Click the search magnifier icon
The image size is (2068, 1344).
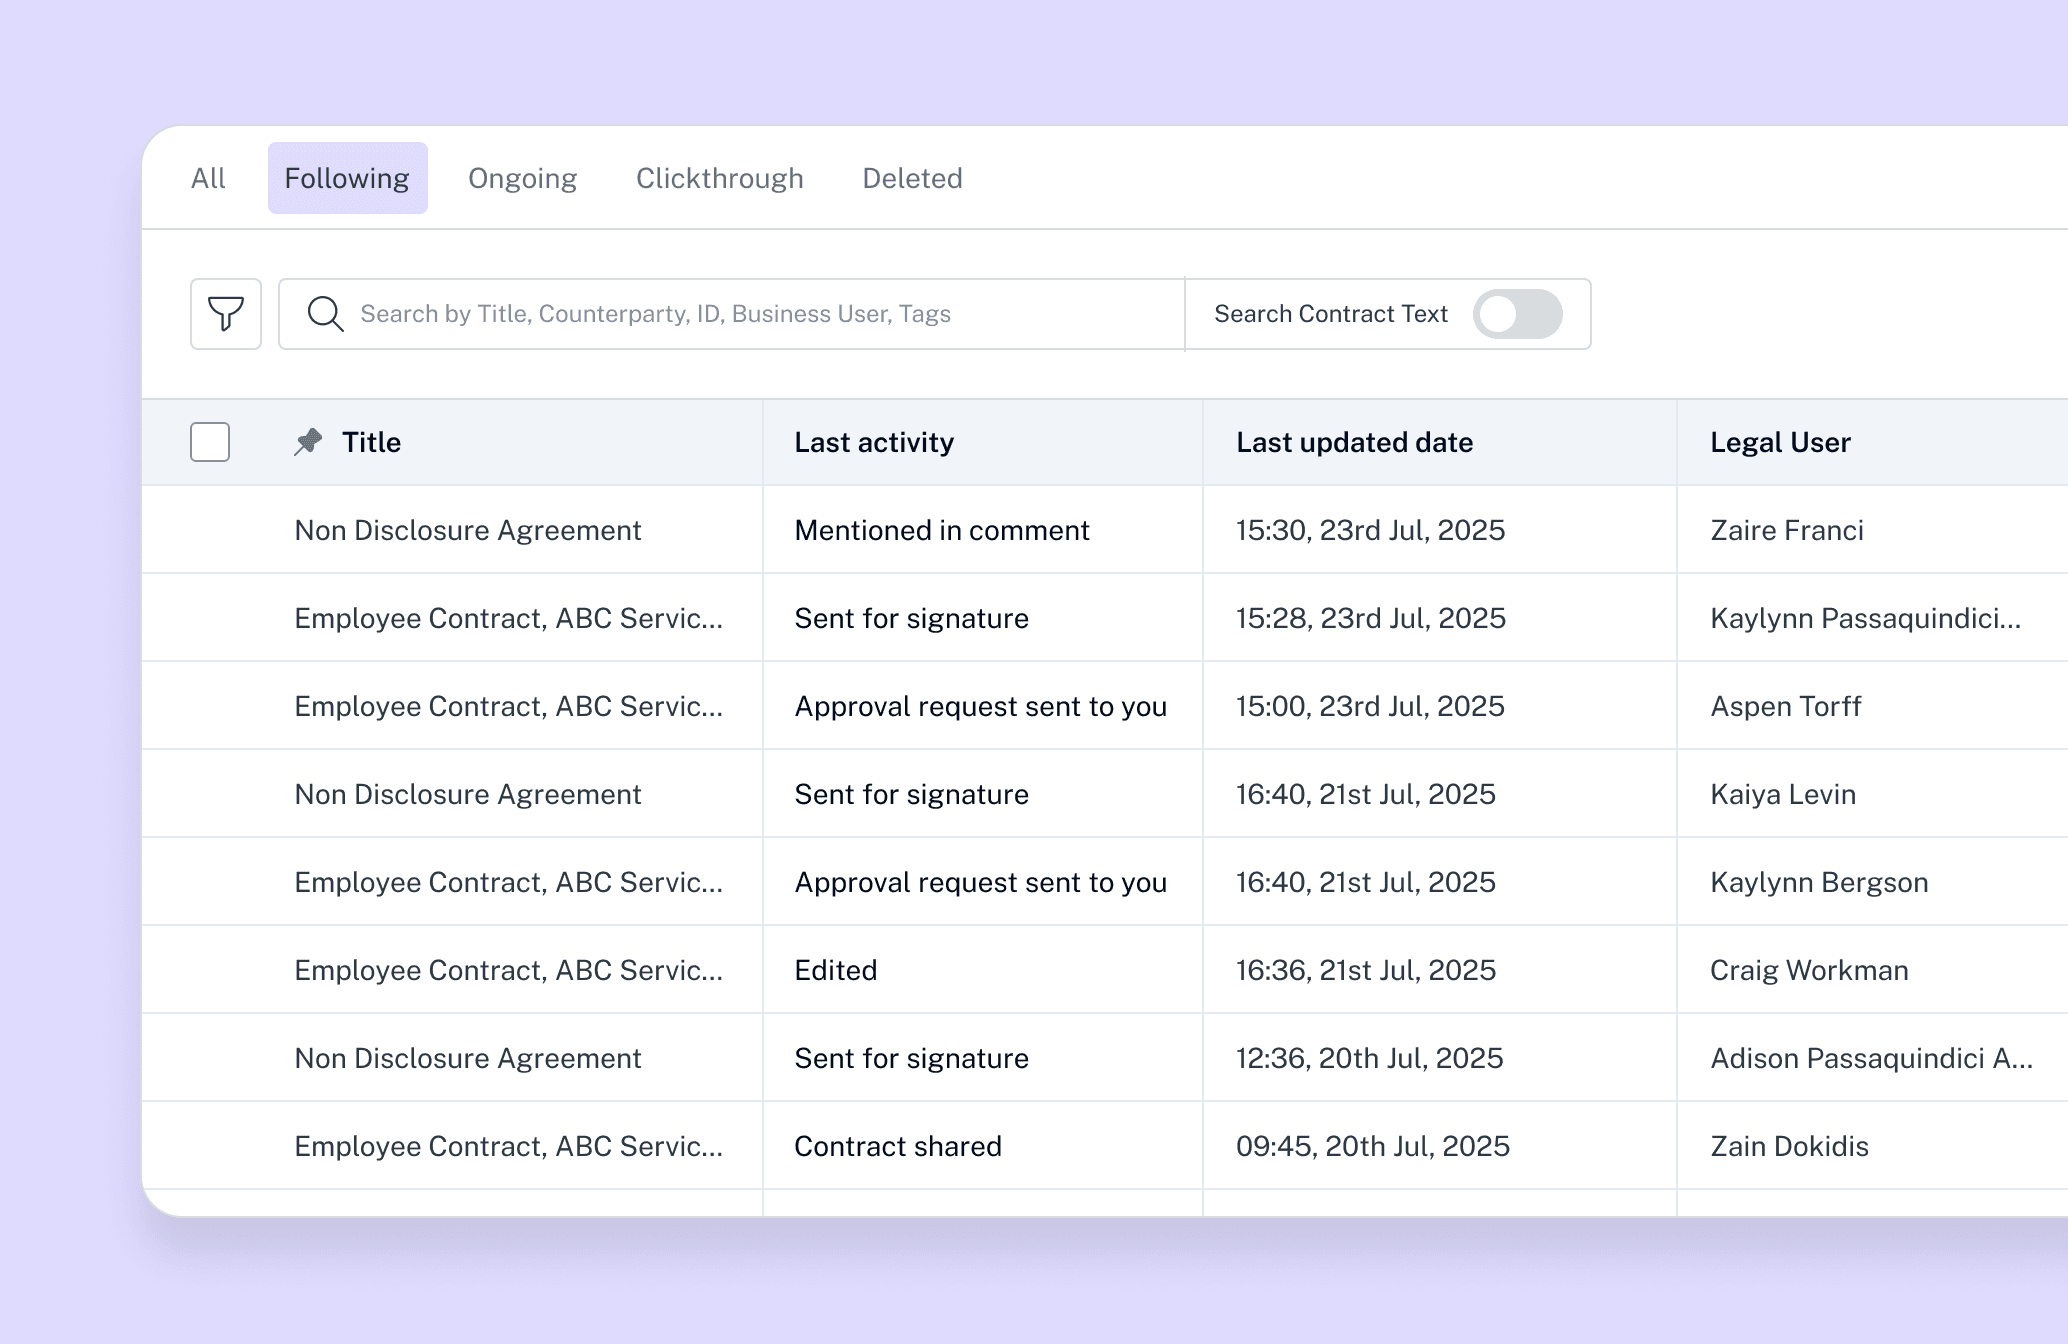click(325, 314)
